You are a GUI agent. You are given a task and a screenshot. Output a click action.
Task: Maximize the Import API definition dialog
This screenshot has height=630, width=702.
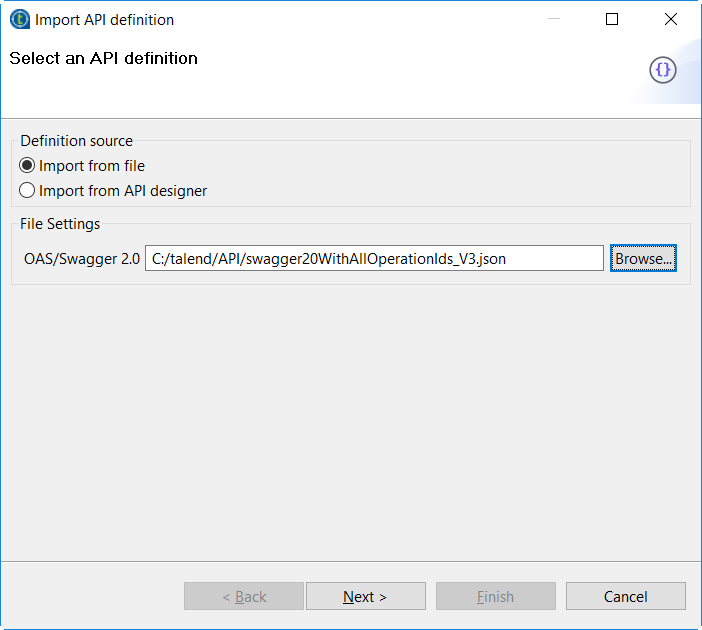tap(612, 19)
